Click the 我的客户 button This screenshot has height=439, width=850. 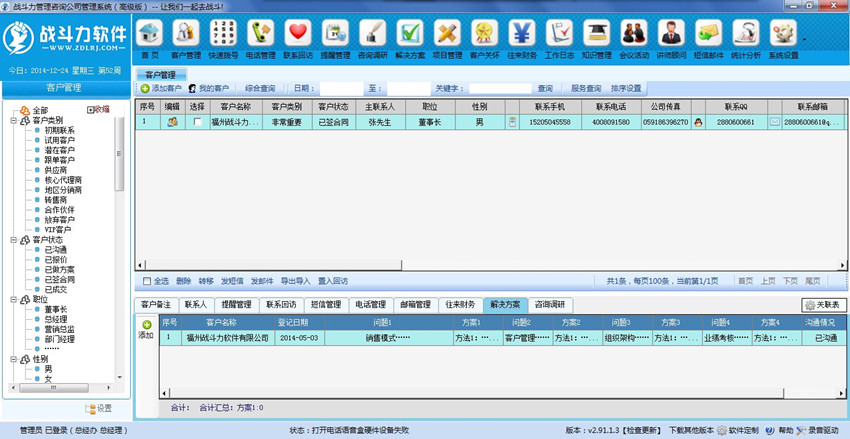point(209,88)
